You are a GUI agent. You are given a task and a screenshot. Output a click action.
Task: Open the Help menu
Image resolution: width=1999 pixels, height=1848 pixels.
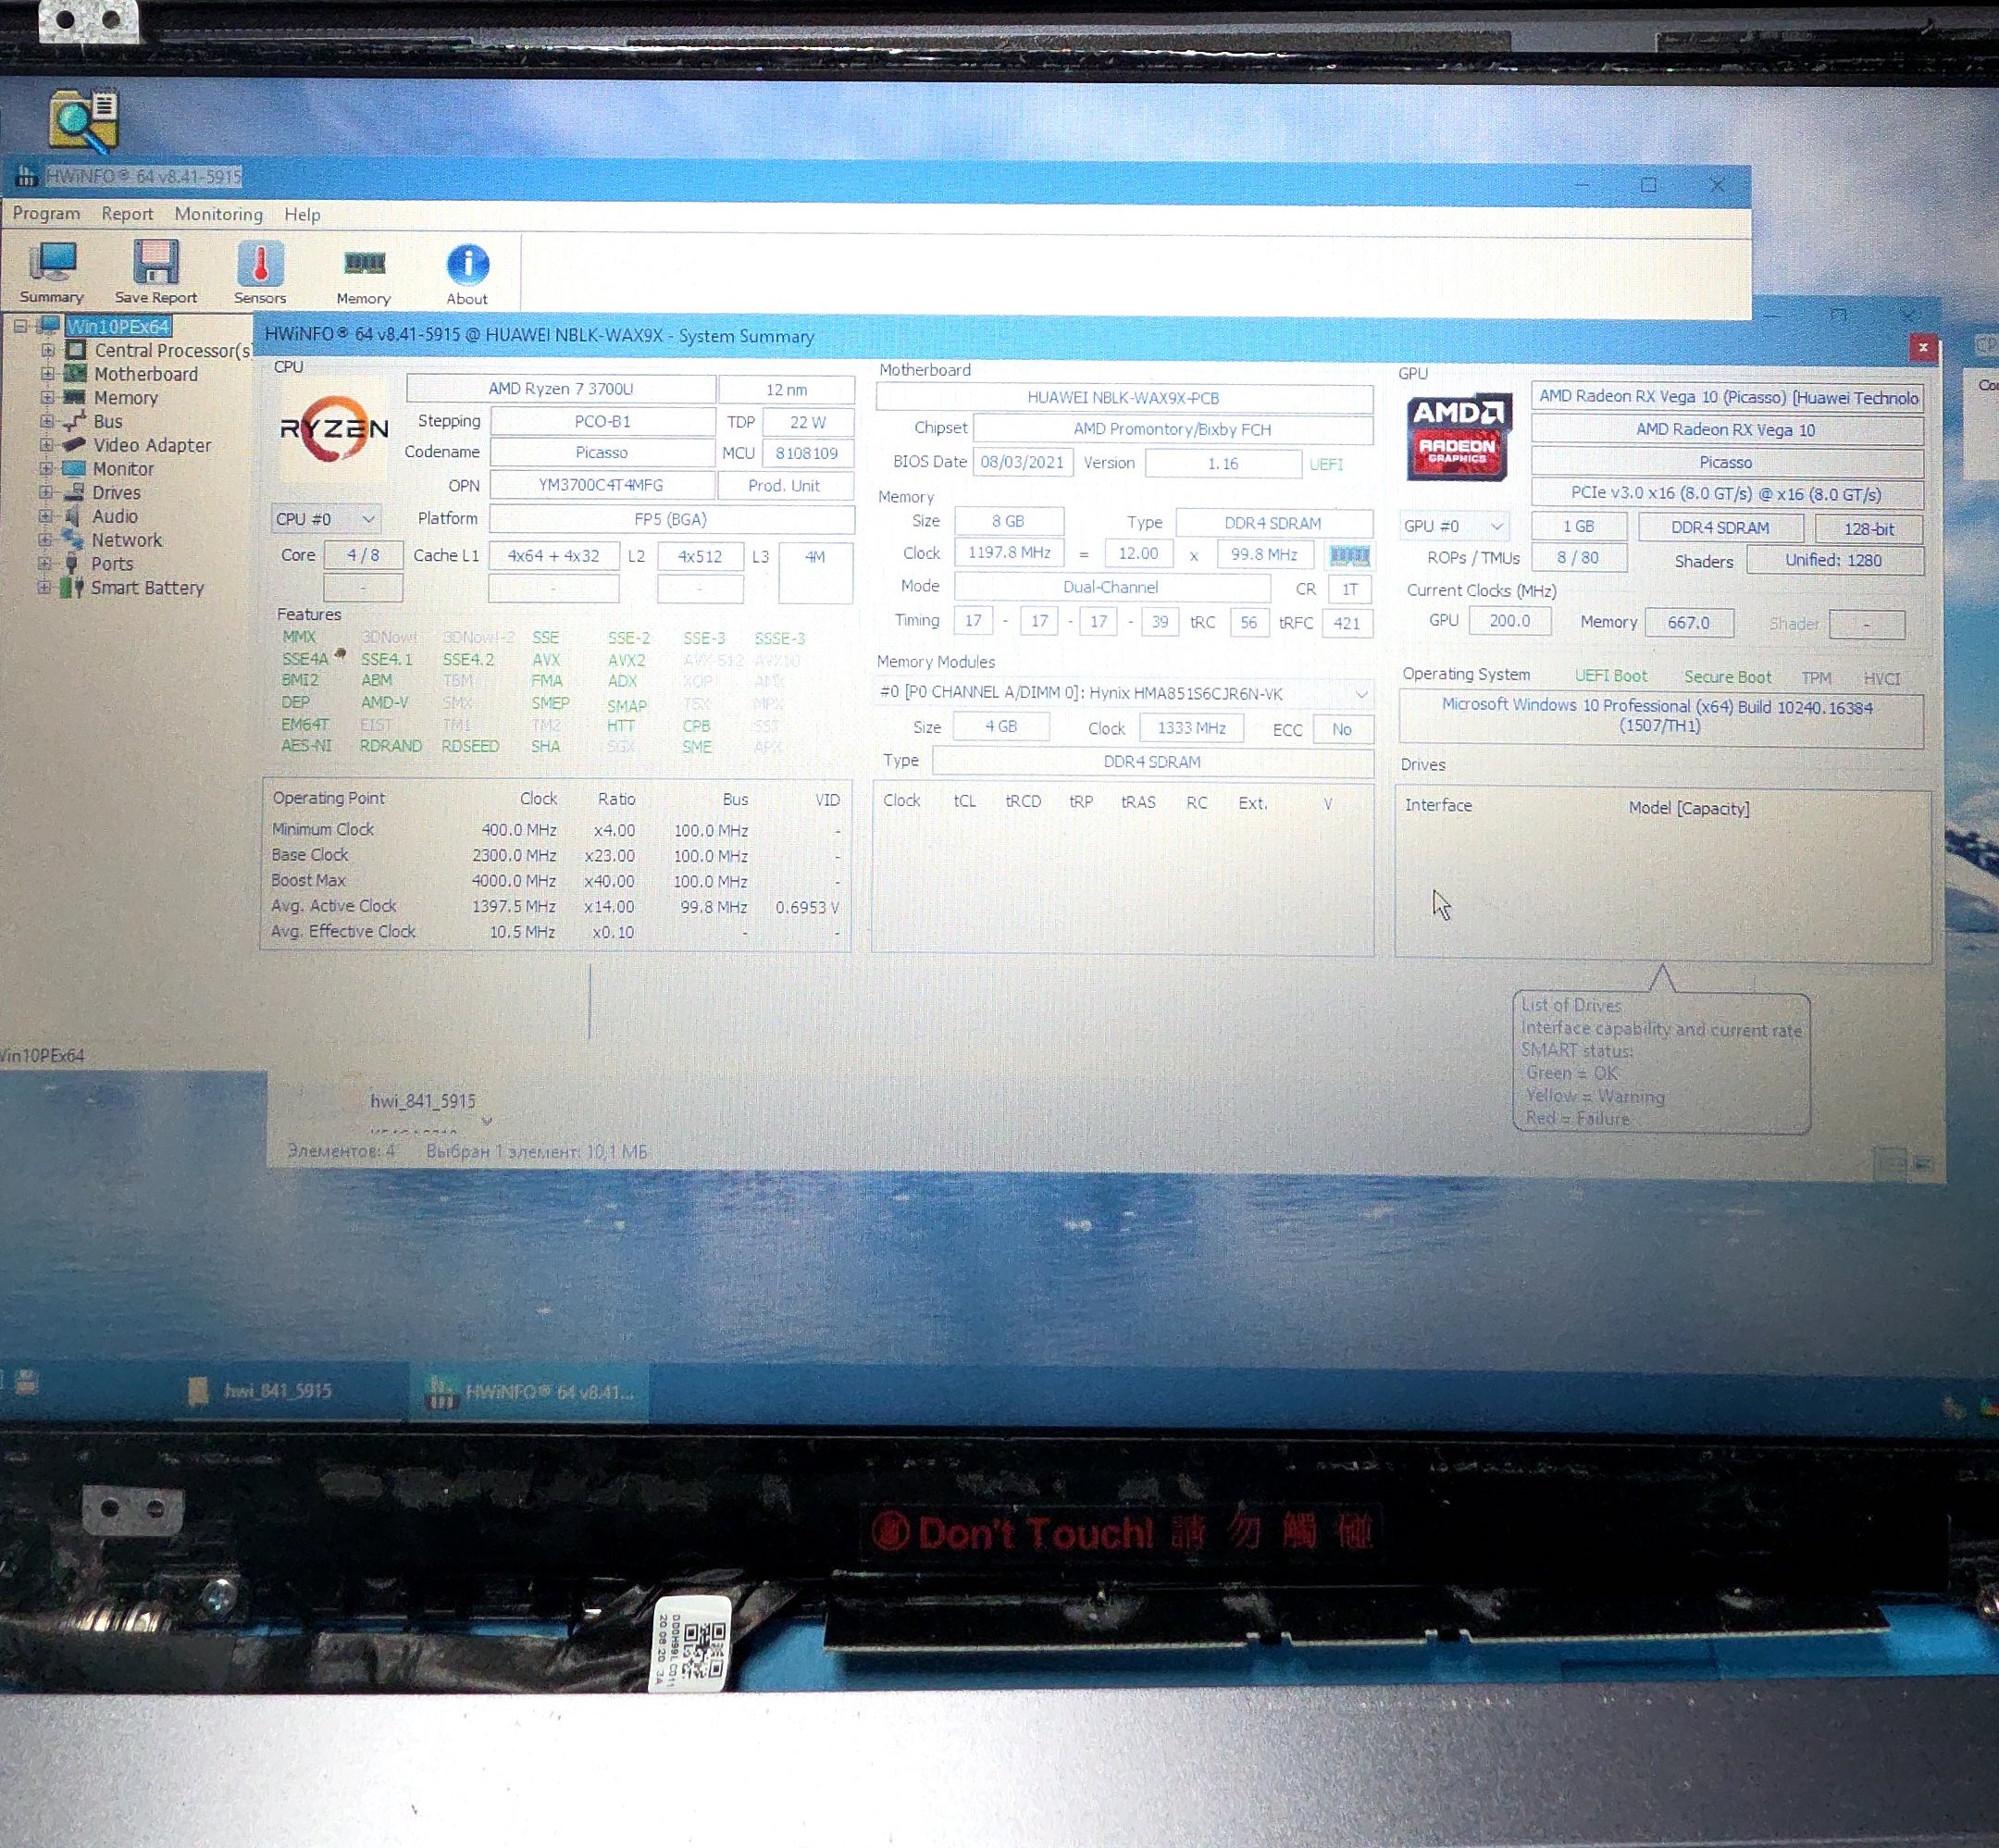[302, 214]
